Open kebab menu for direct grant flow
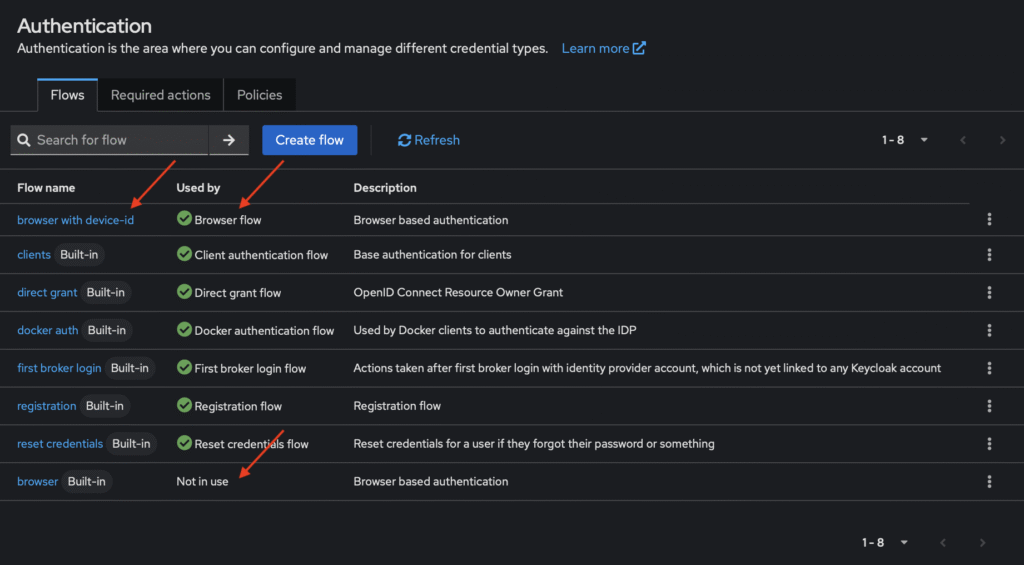Screen dimensions: 1024x565 (989, 293)
